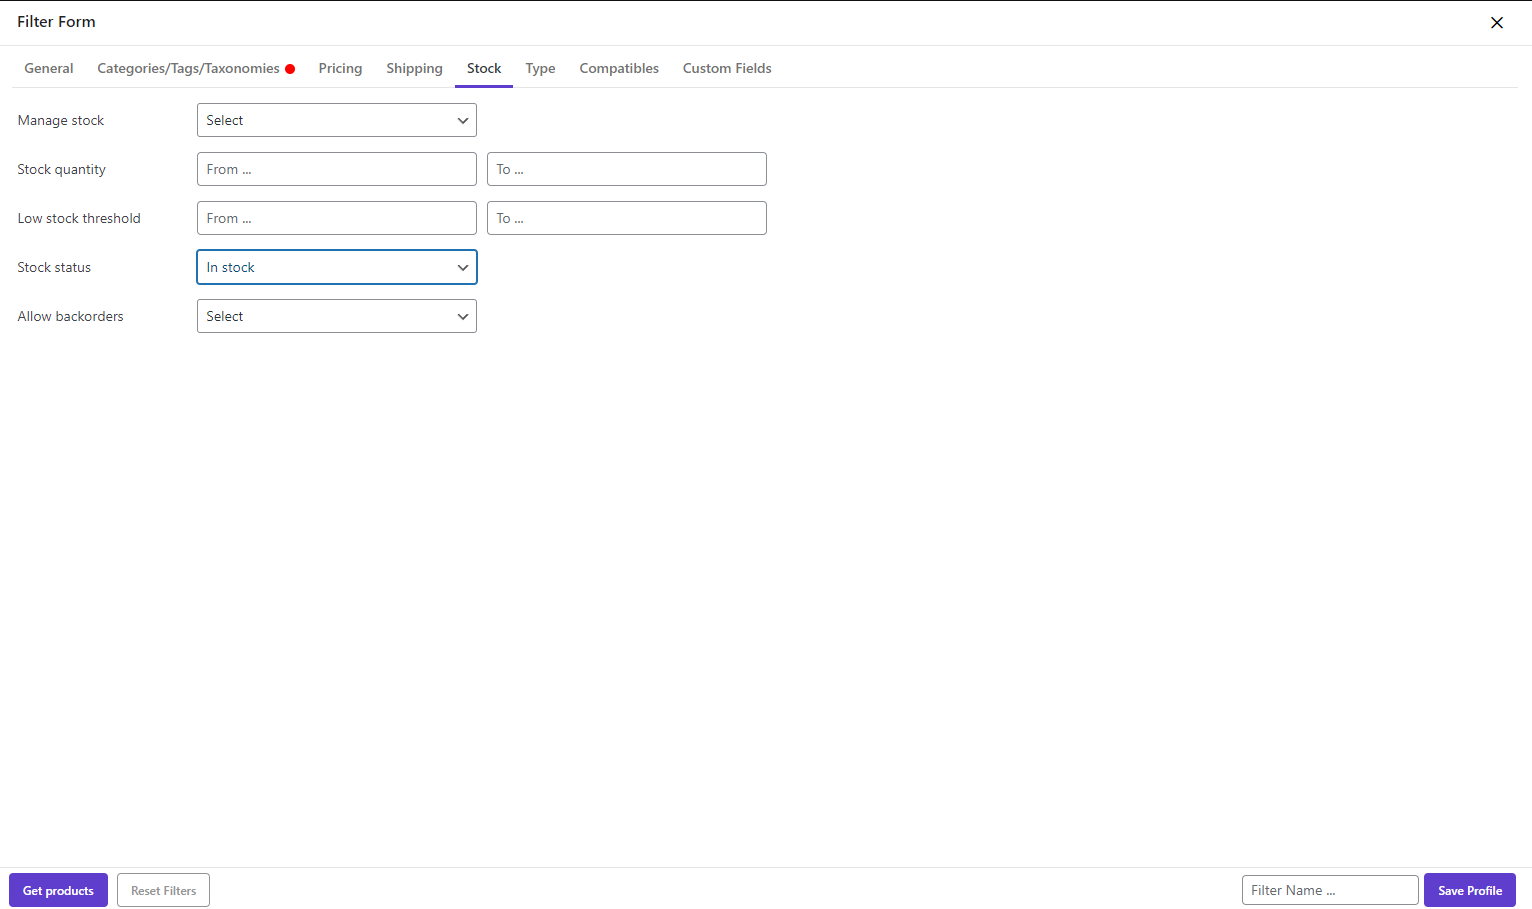Focus the Low stock threshold From field
1532x909 pixels.
pos(336,218)
